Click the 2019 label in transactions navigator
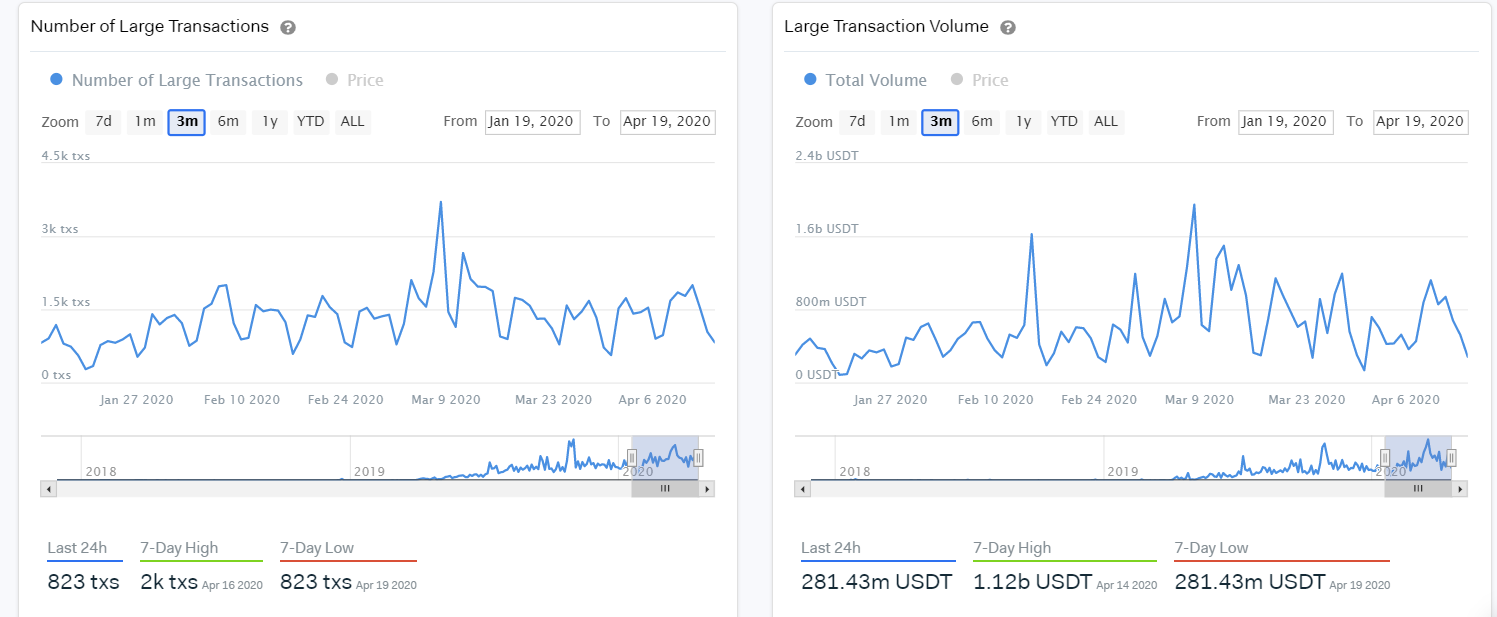This screenshot has height=617, width=1497. tap(369, 471)
